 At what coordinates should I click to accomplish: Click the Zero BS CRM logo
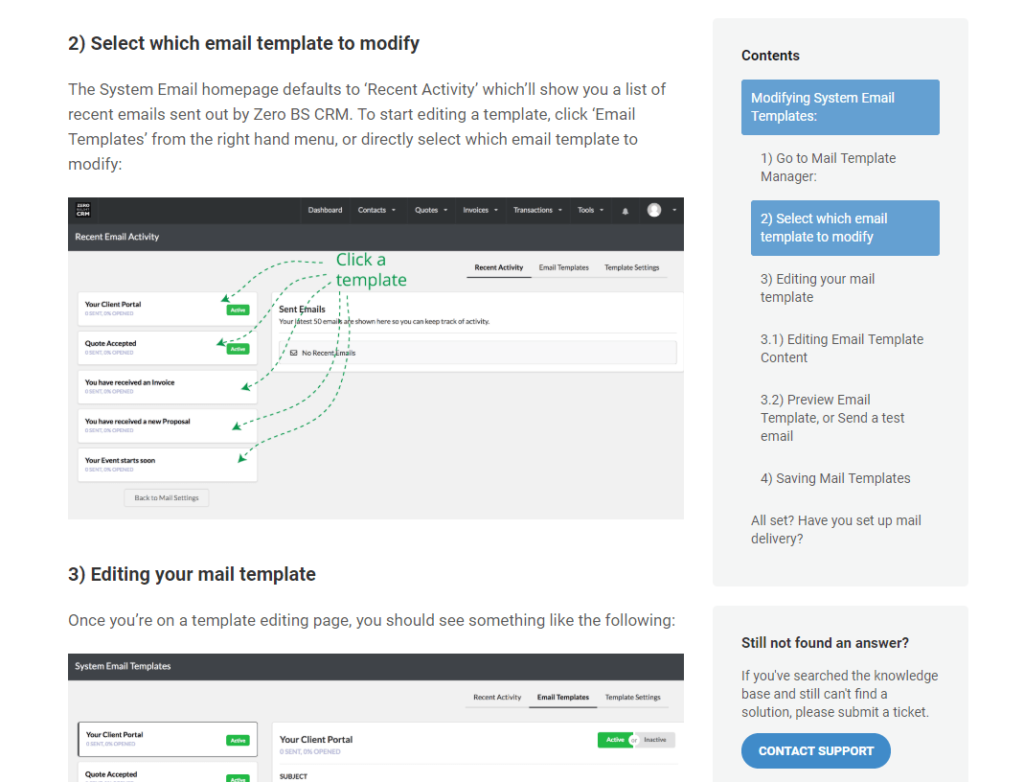[84, 210]
